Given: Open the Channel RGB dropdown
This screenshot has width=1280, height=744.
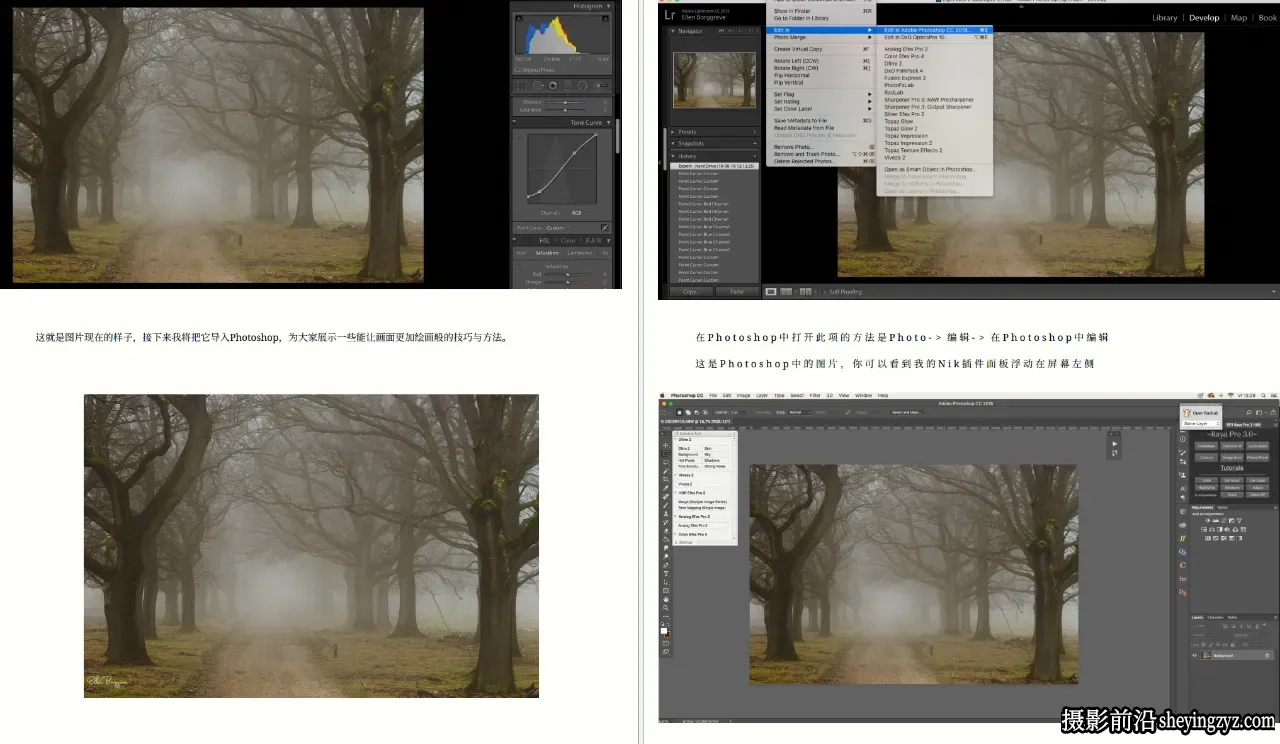Looking at the screenshot, I should [579, 213].
